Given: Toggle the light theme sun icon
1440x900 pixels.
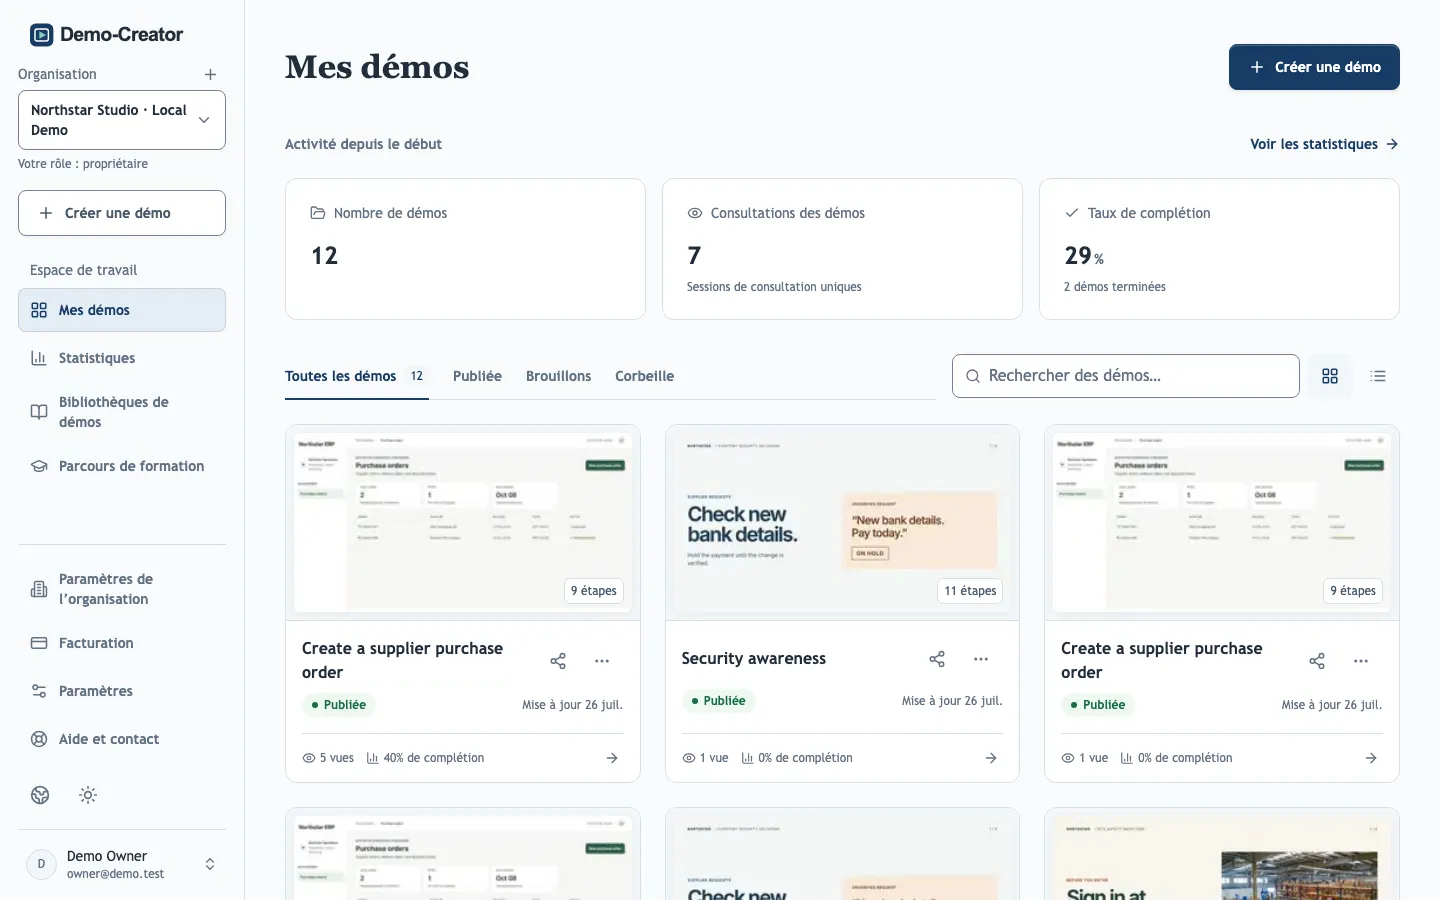Looking at the screenshot, I should (88, 795).
